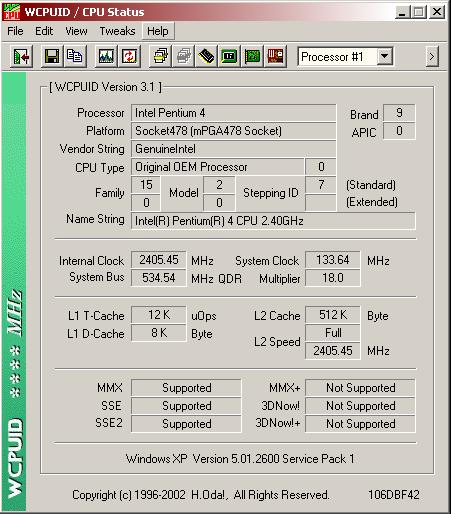
Task: Click the System Clock value '133.64'
Action: click(333, 260)
